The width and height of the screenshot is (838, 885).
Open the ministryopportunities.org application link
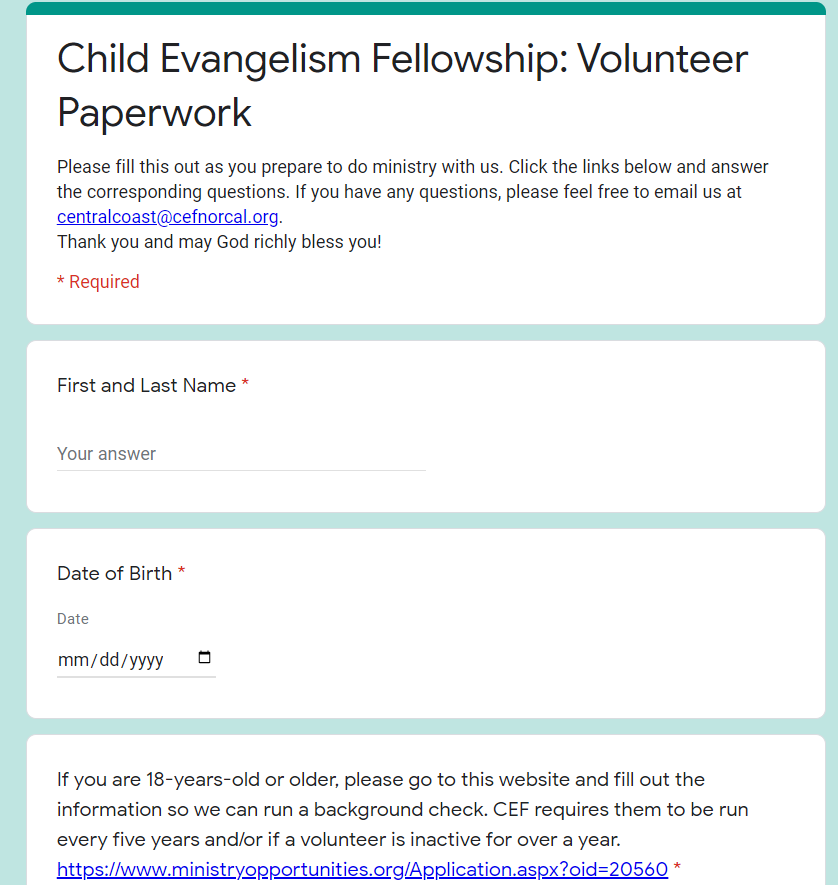pos(362,869)
